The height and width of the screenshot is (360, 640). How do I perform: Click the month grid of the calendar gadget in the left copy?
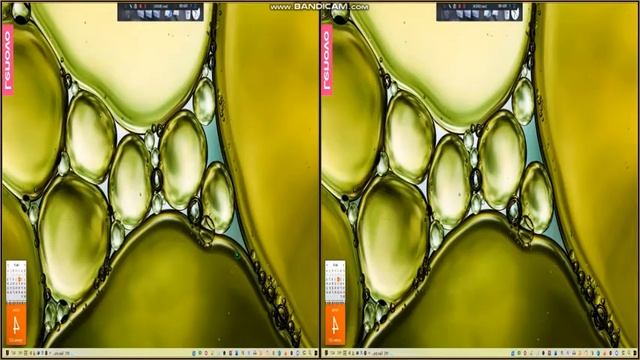[16, 282]
